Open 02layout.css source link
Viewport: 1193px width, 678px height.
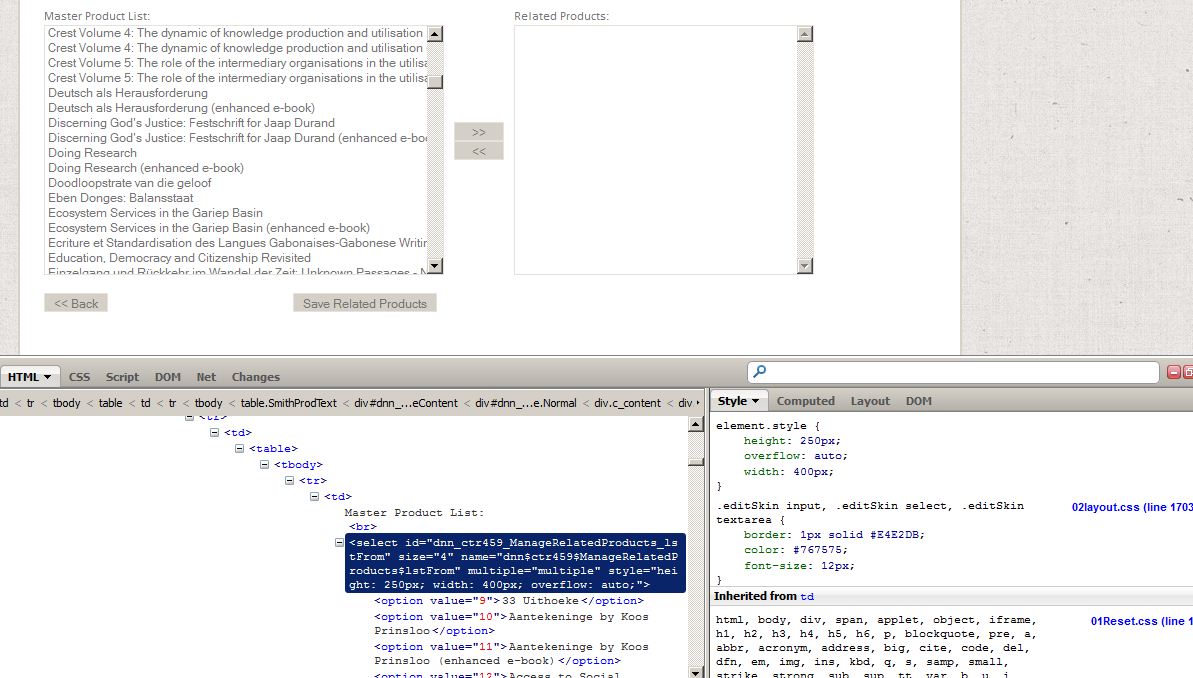coord(1131,507)
